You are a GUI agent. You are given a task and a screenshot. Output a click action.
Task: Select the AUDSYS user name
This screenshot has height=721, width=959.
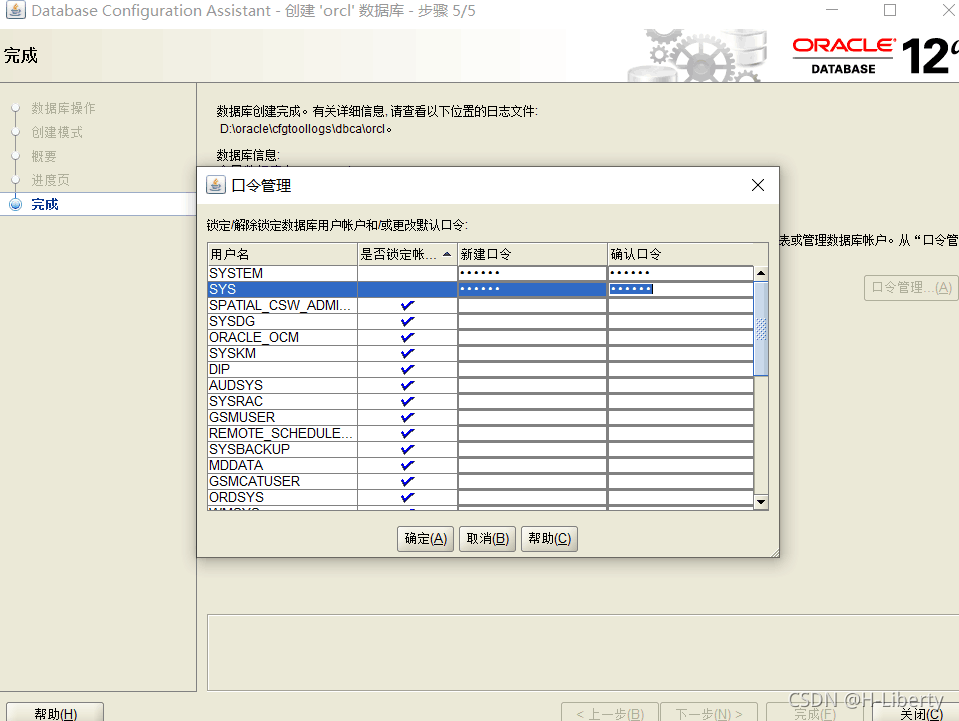coord(235,385)
